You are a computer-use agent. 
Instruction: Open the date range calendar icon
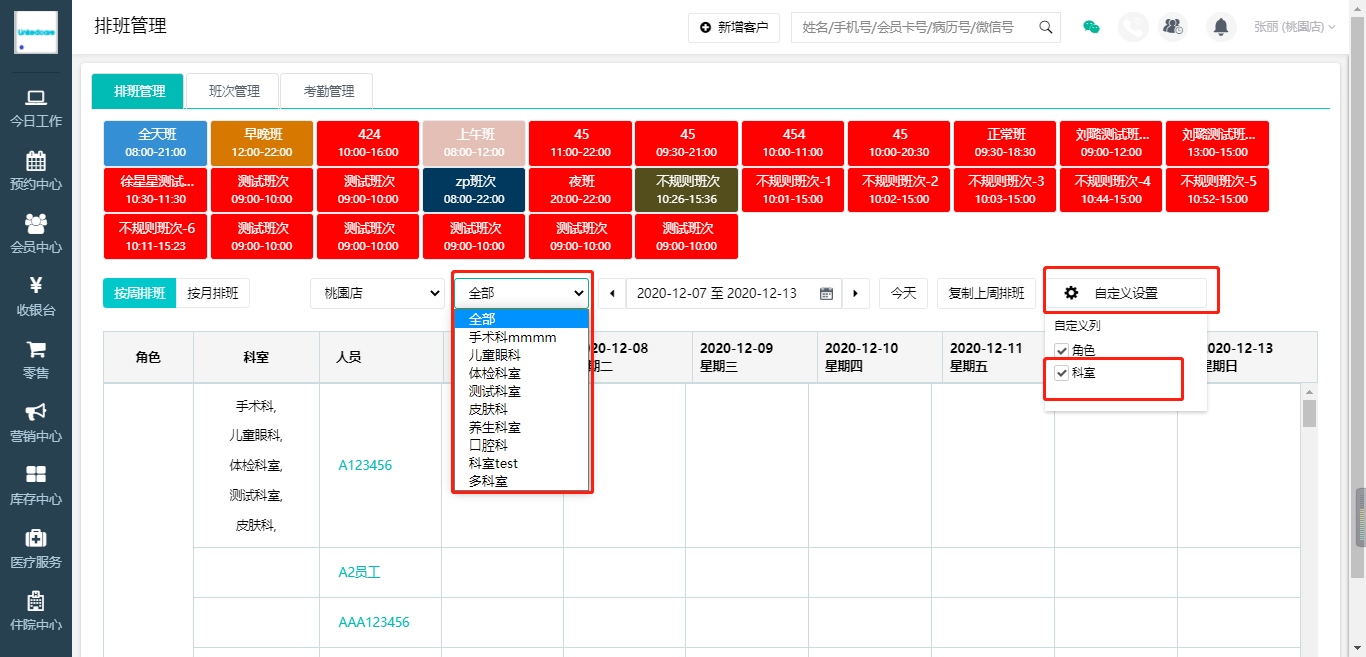826,293
